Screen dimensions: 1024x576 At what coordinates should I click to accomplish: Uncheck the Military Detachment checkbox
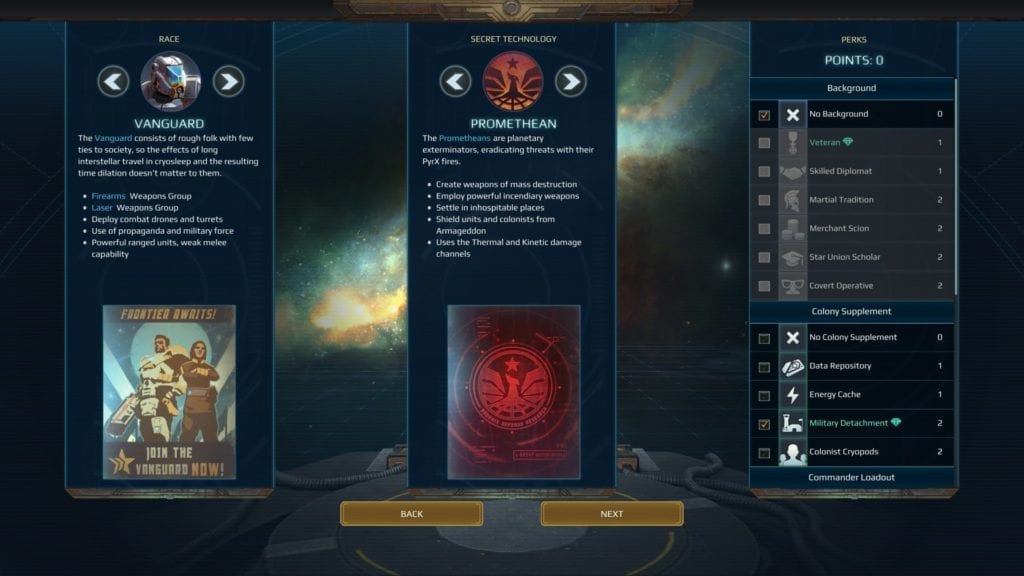point(764,424)
